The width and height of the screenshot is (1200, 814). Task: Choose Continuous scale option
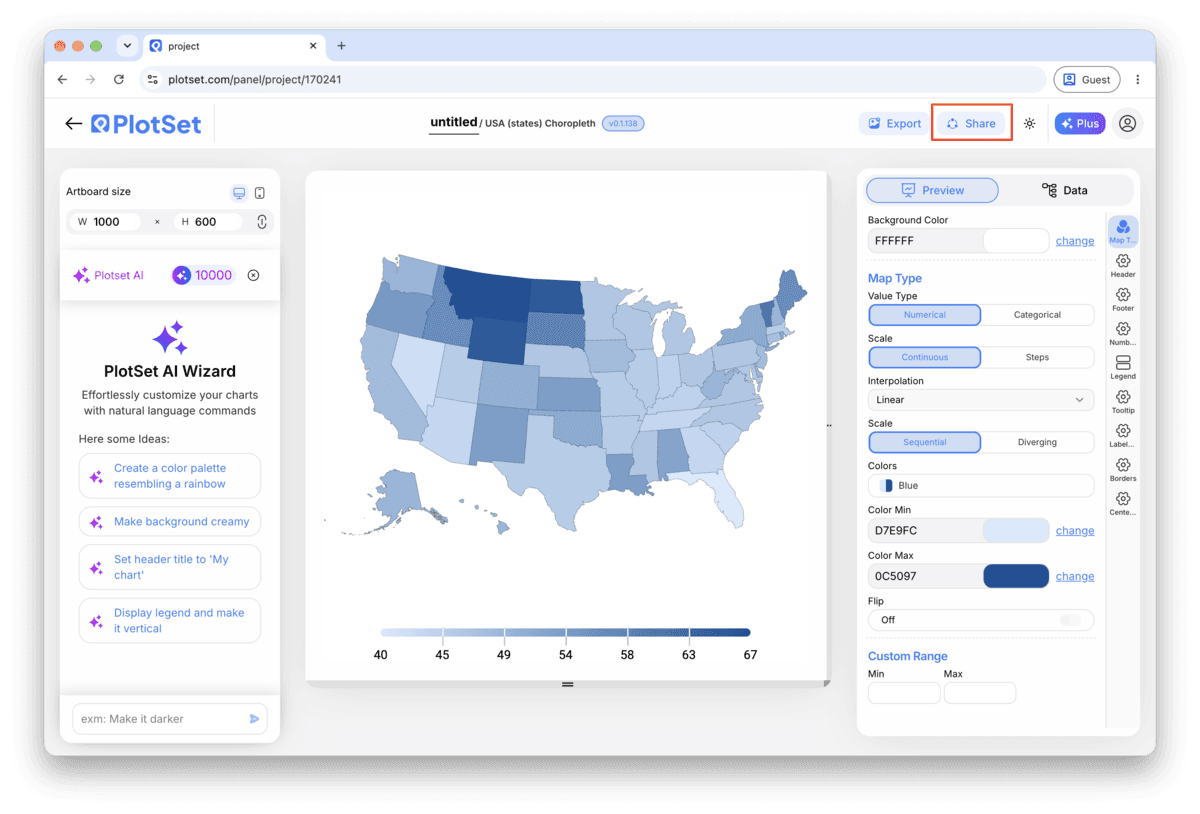(925, 357)
